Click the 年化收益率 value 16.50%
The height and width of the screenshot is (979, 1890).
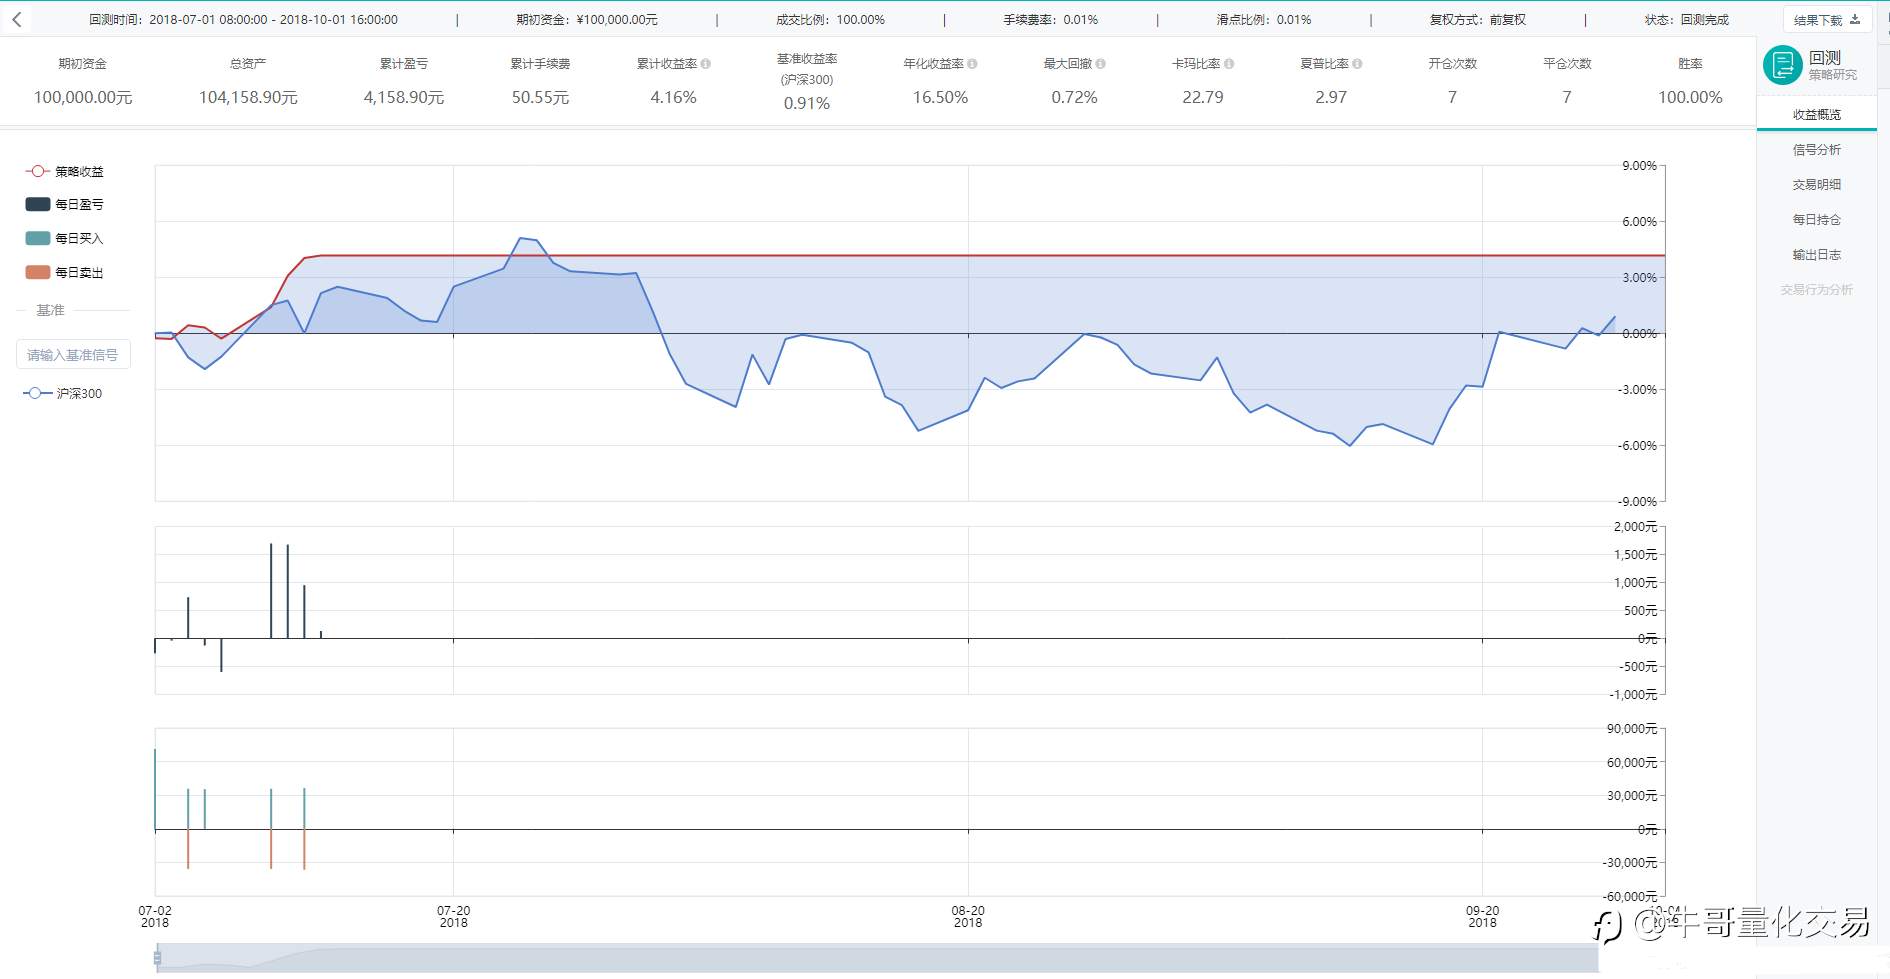click(x=940, y=97)
